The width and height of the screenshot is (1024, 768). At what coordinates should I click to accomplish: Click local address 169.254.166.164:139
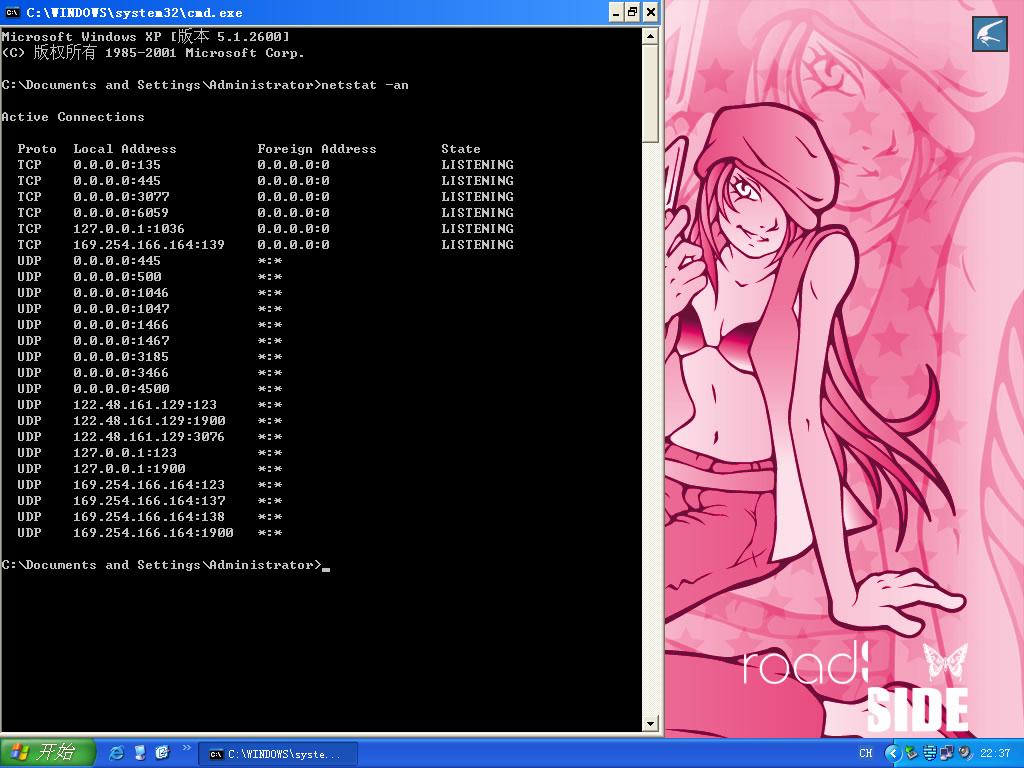click(x=149, y=245)
